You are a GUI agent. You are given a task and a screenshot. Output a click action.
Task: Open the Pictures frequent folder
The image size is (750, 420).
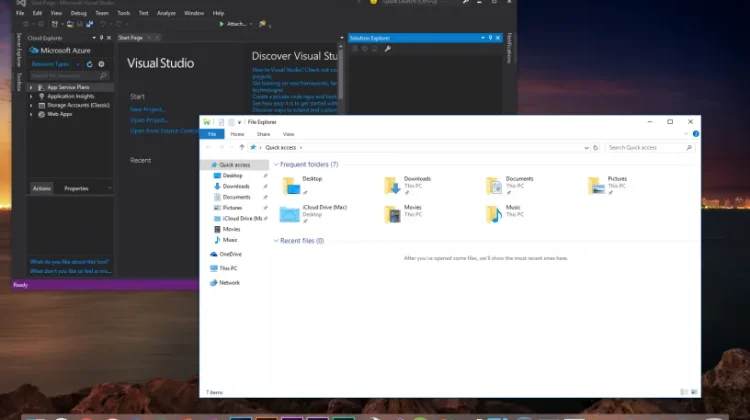coord(607,186)
